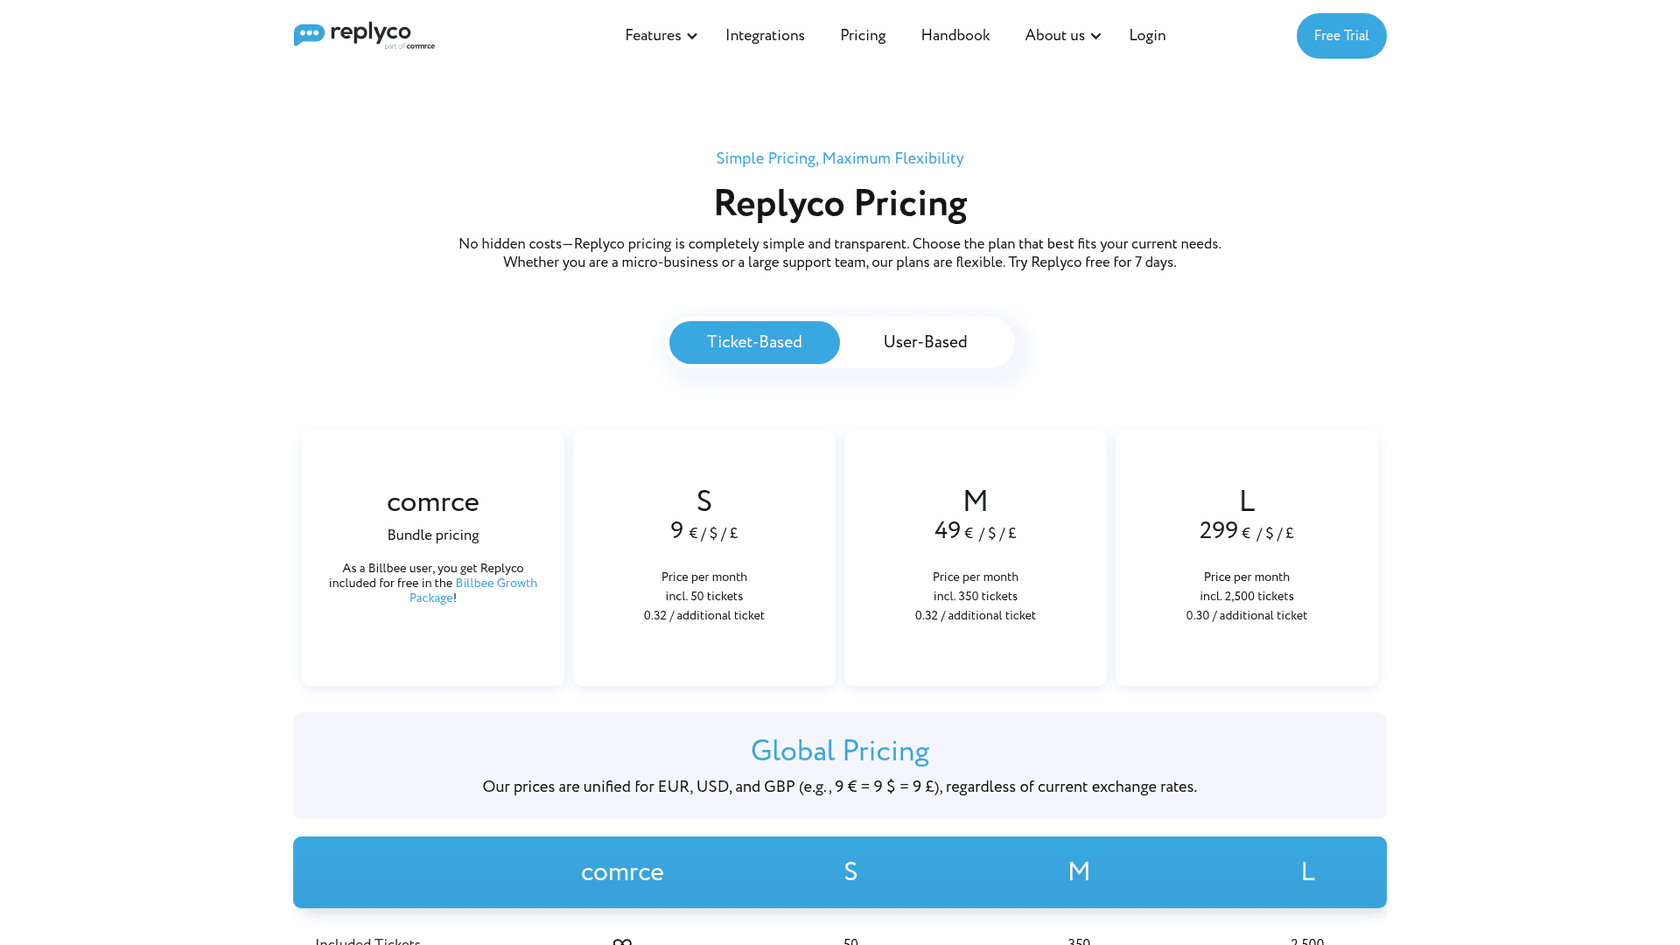
Task: Click the Replyco Pricing headline
Action: click(840, 204)
